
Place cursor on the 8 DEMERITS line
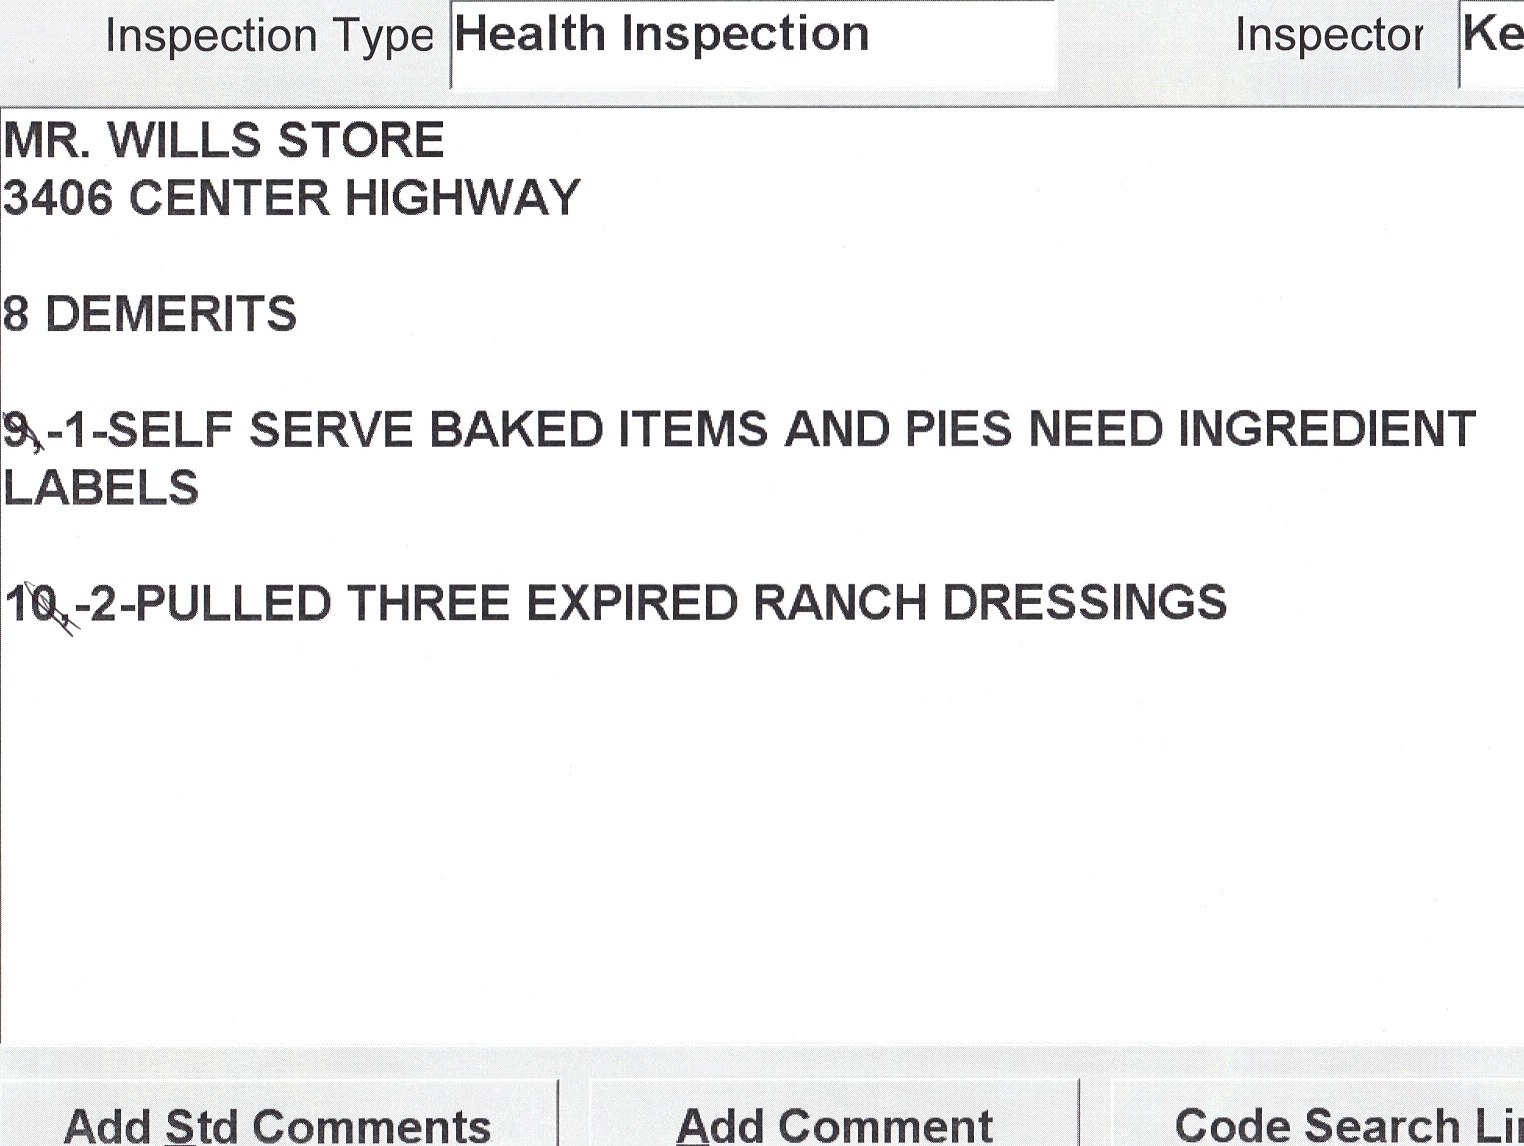point(150,314)
